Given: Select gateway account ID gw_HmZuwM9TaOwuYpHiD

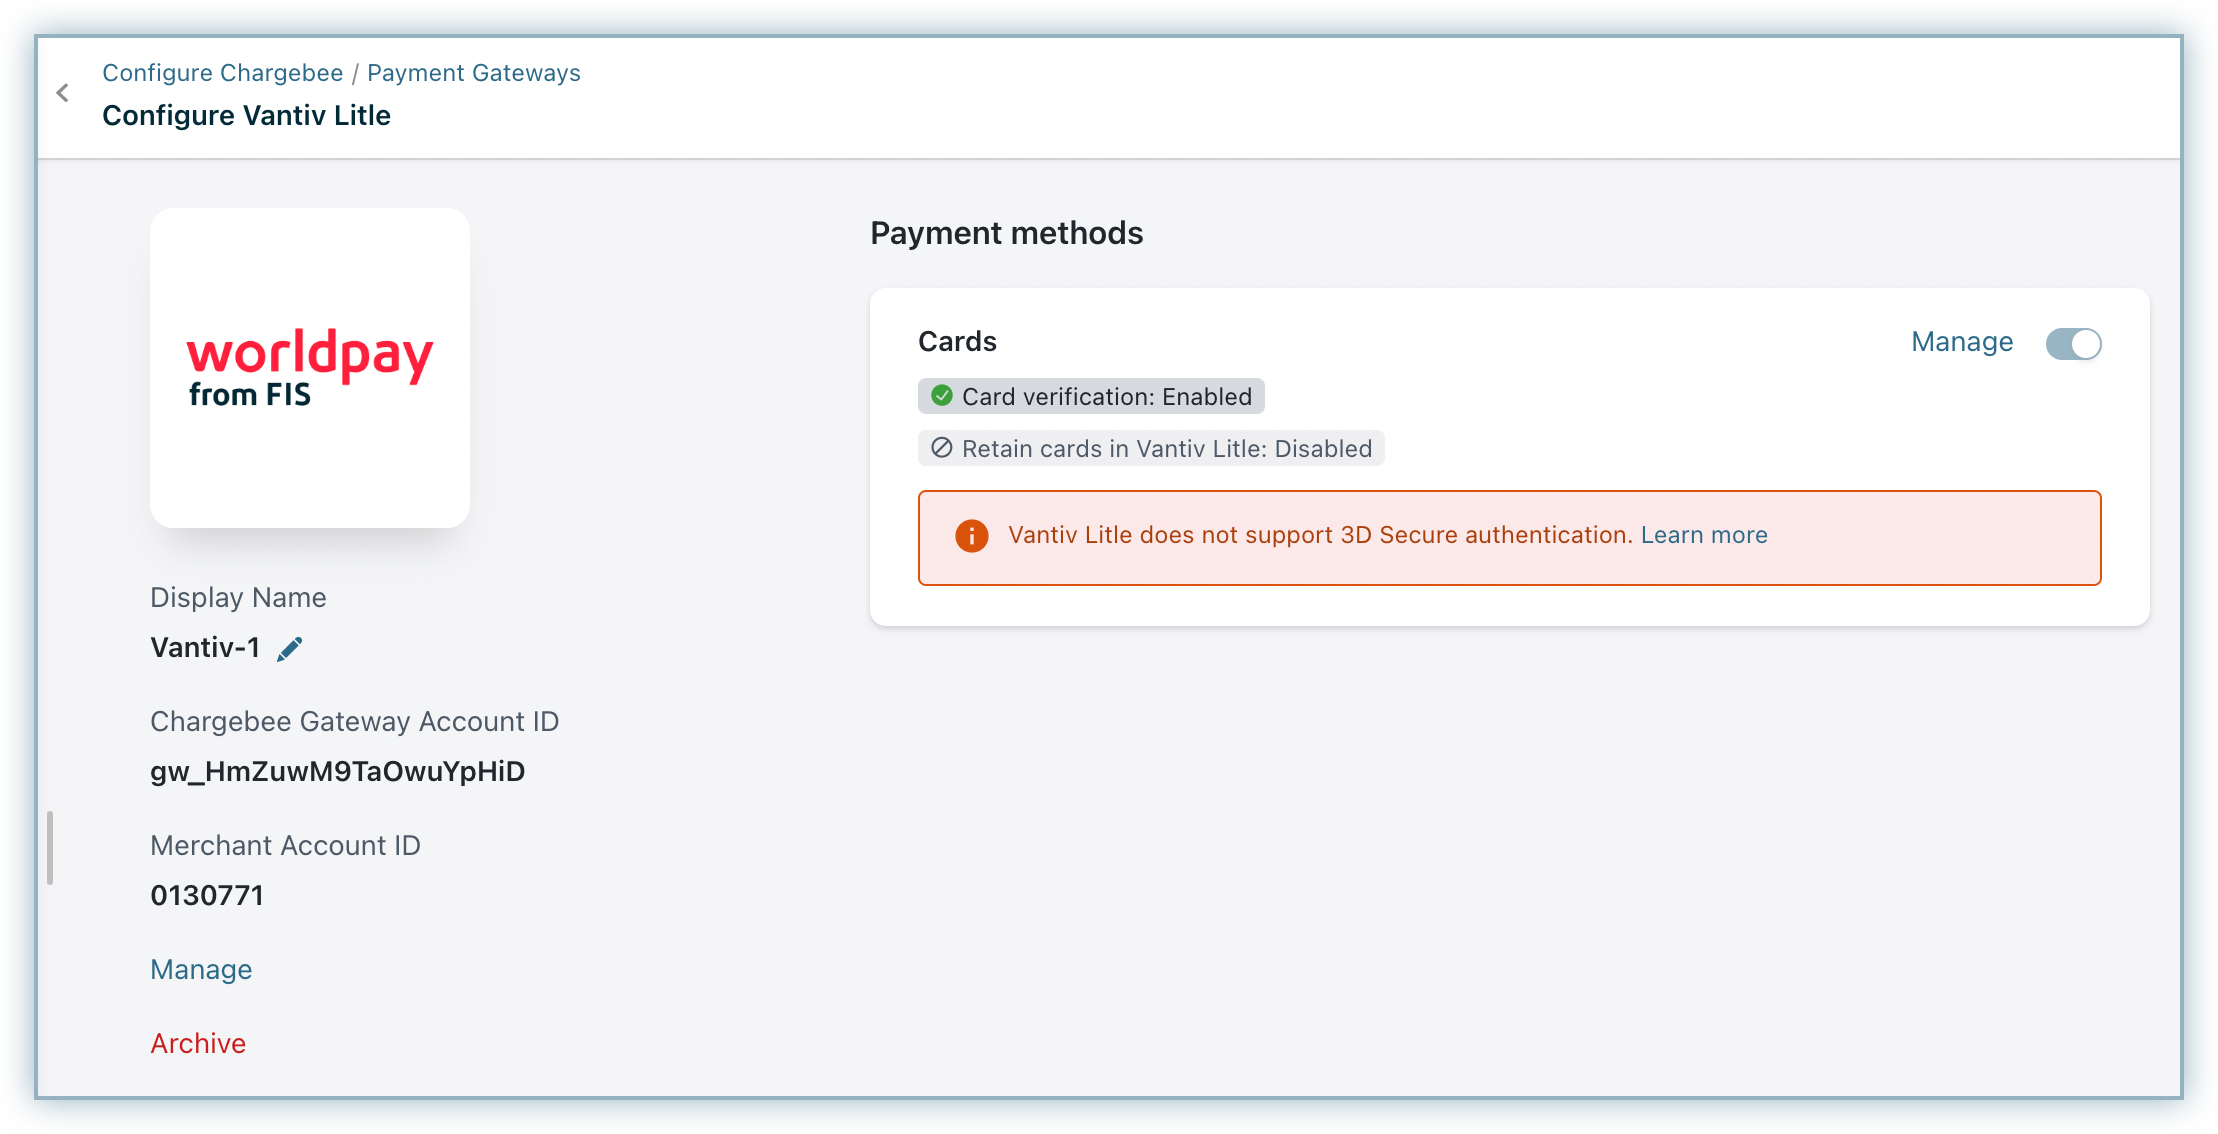Looking at the screenshot, I should pyautogui.click(x=337, y=771).
